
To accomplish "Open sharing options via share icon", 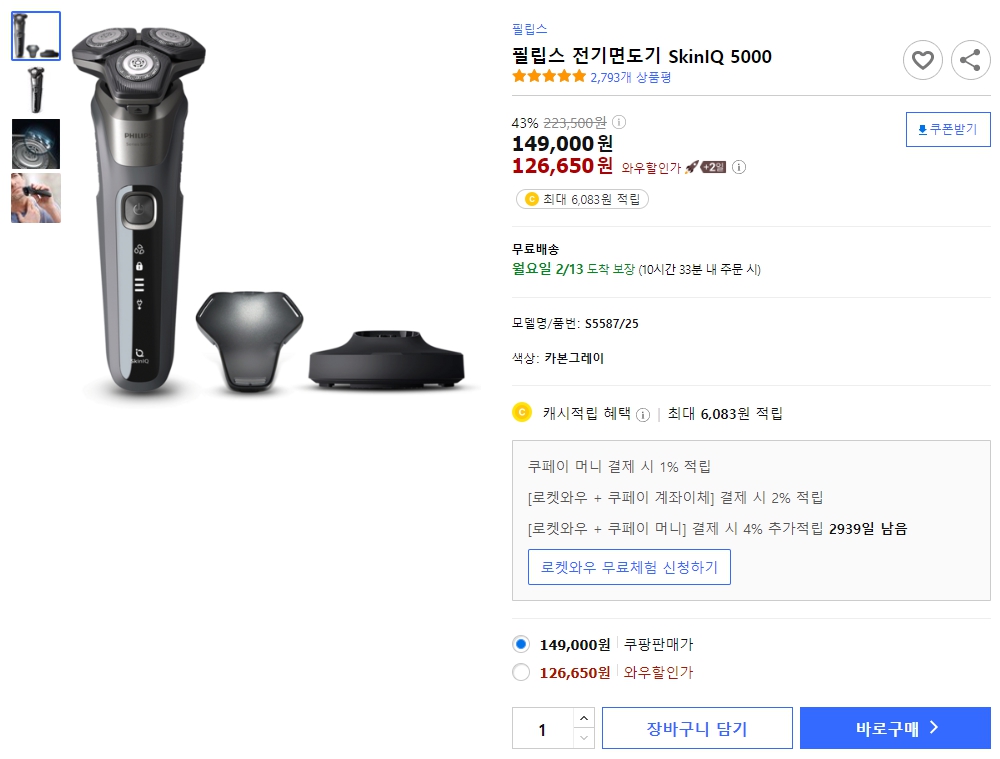I will tap(970, 60).
